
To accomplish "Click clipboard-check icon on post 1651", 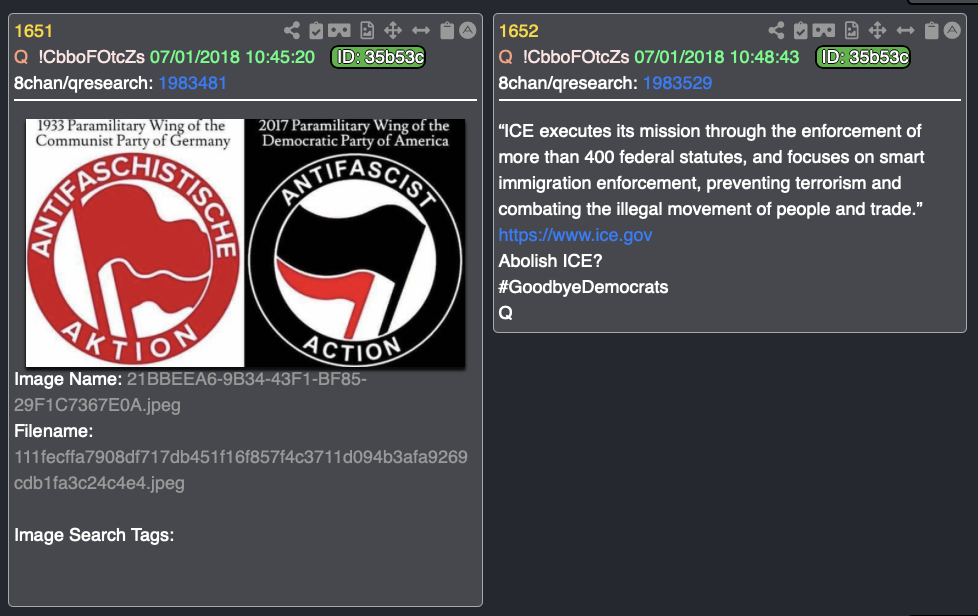I will 316,31.
